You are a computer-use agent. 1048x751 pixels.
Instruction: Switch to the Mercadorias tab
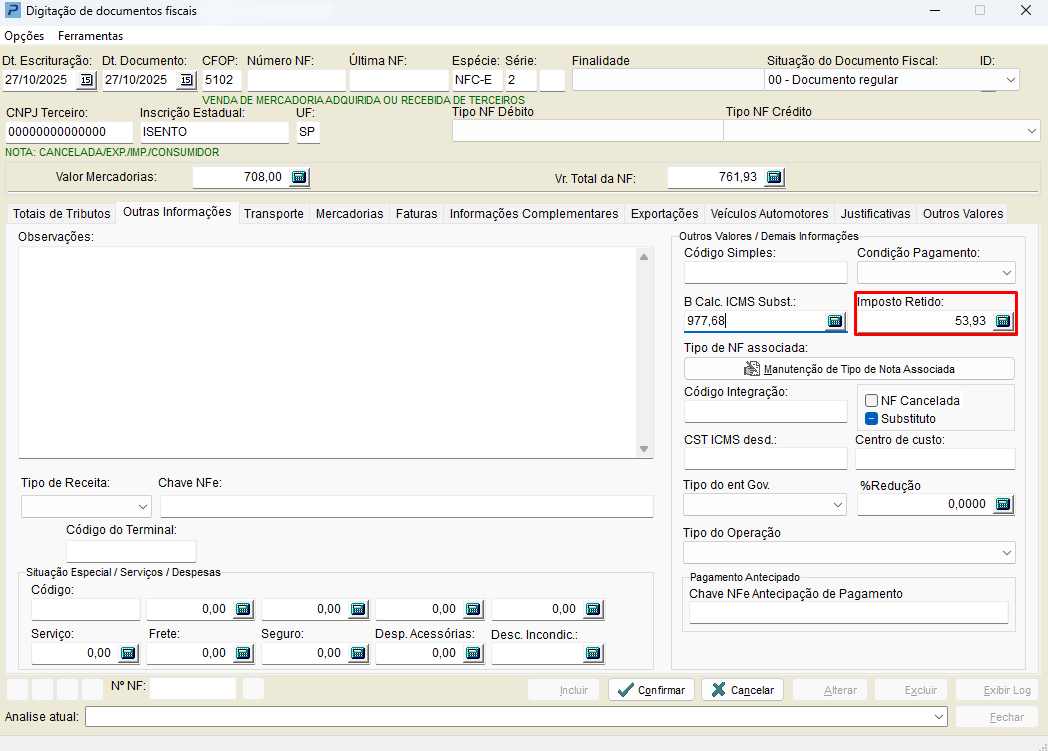coord(349,214)
